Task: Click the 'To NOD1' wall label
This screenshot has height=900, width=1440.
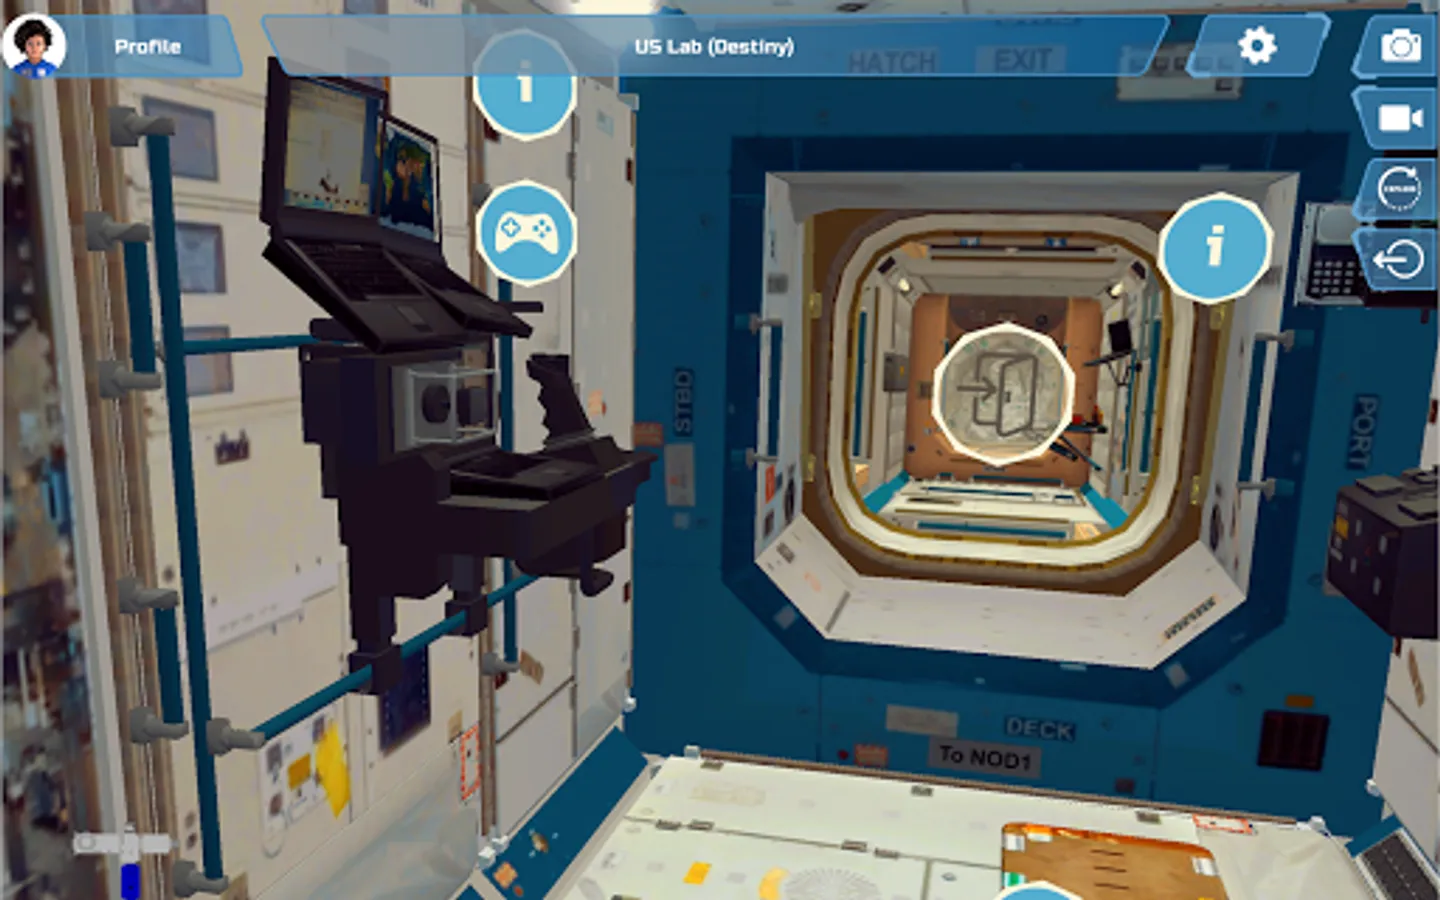Action: tap(985, 757)
